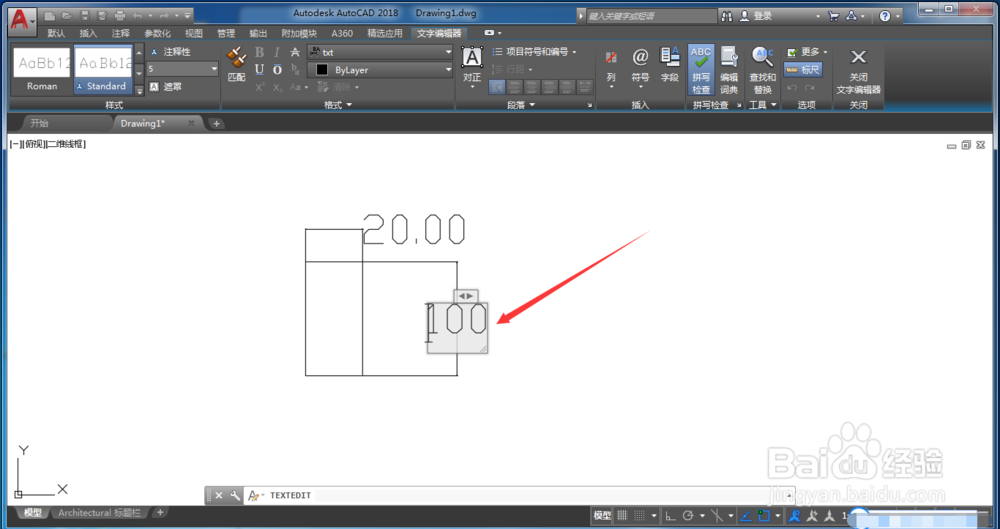The width and height of the screenshot is (1000, 529).
Task: Expand the text style gallery list
Action: (x=140, y=90)
